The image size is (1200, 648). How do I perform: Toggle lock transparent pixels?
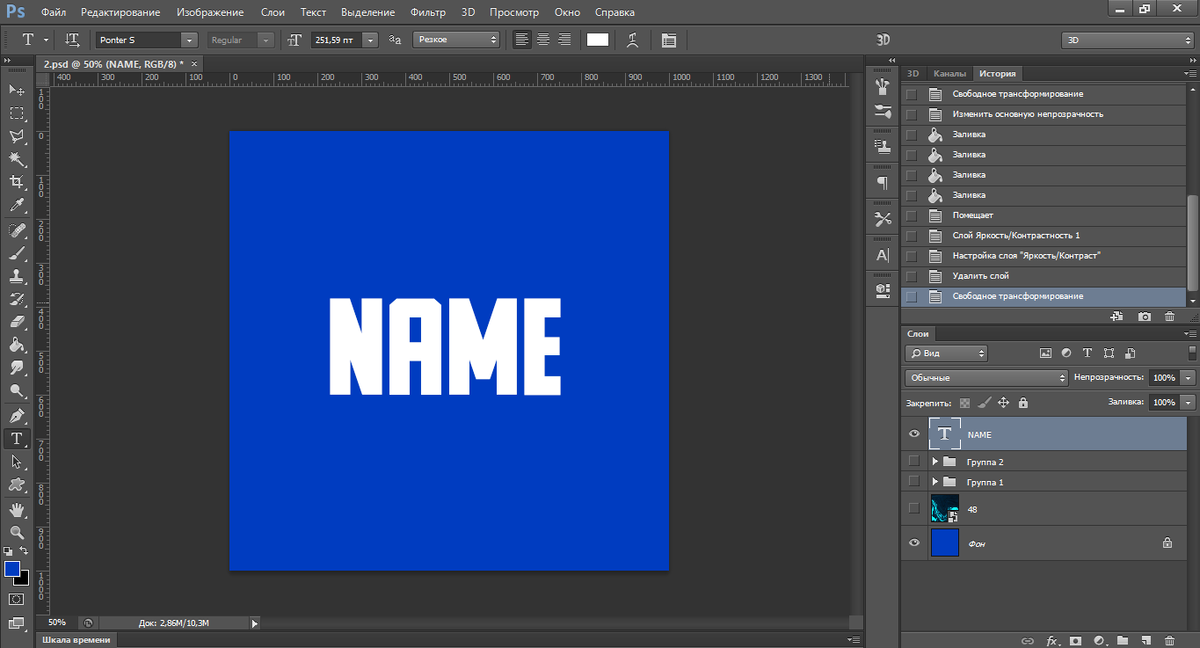pos(965,402)
